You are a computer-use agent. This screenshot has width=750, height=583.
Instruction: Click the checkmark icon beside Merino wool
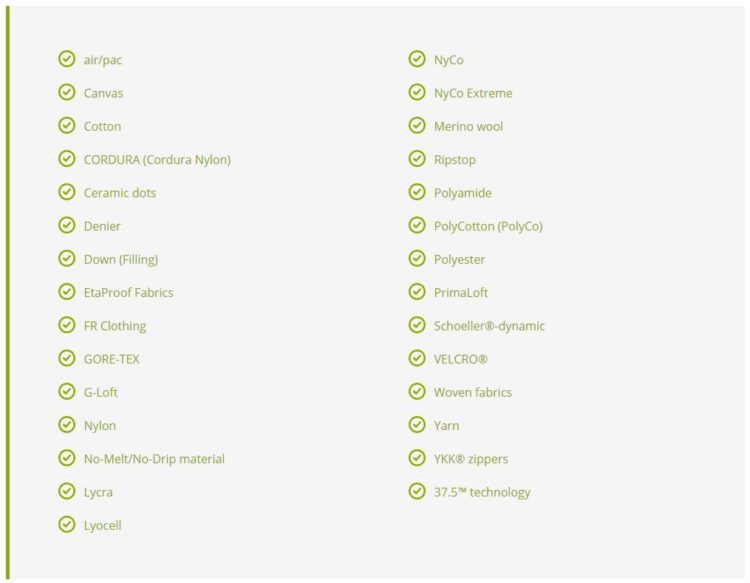[417, 126]
